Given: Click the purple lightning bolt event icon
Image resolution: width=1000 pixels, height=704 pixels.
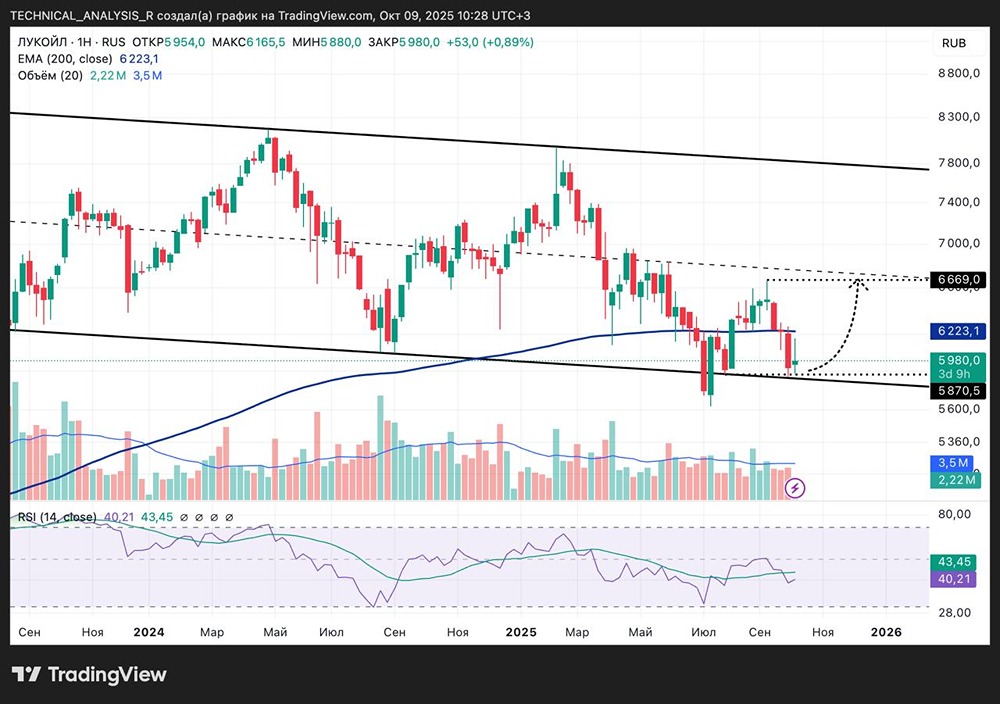Looking at the screenshot, I should click(795, 488).
